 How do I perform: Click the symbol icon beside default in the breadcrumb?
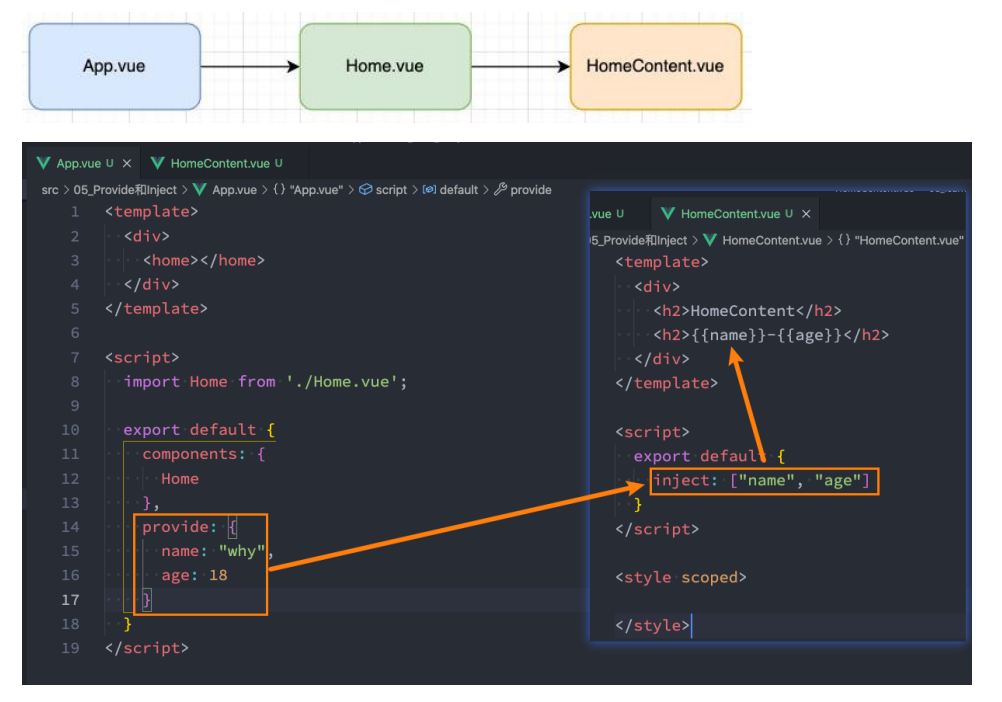coord(429,189)
